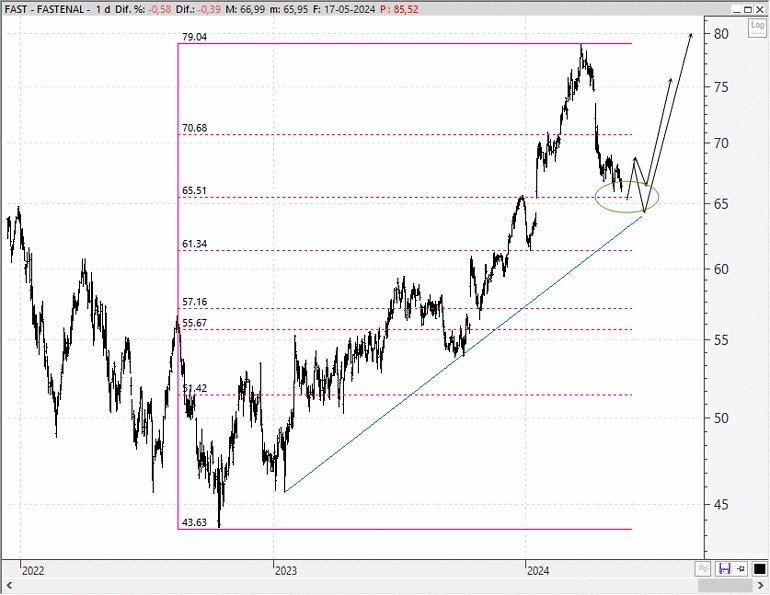Screen dimensions: 770x595
Task: Click the 70.68 Fibonacci level label
Action: (194, 128)
